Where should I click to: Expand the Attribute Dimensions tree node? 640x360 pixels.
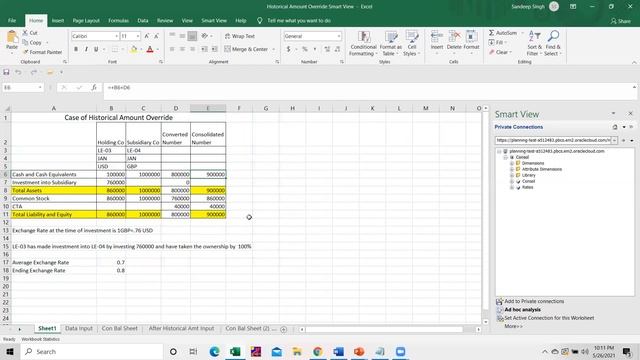point(512,169)
